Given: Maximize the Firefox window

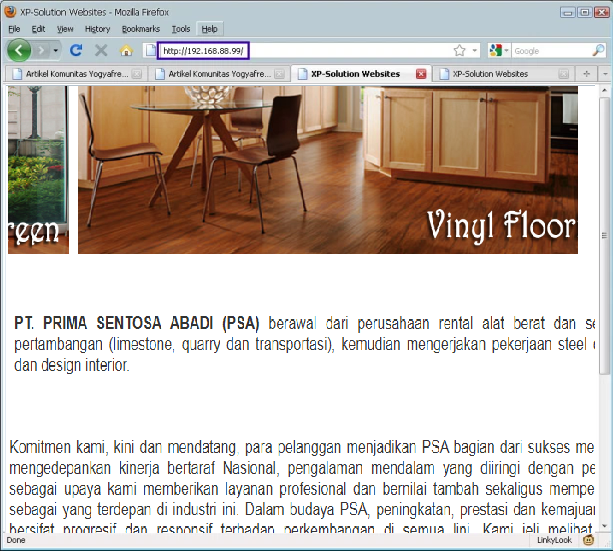Looking at the screenshot, I should coord(584,12).
